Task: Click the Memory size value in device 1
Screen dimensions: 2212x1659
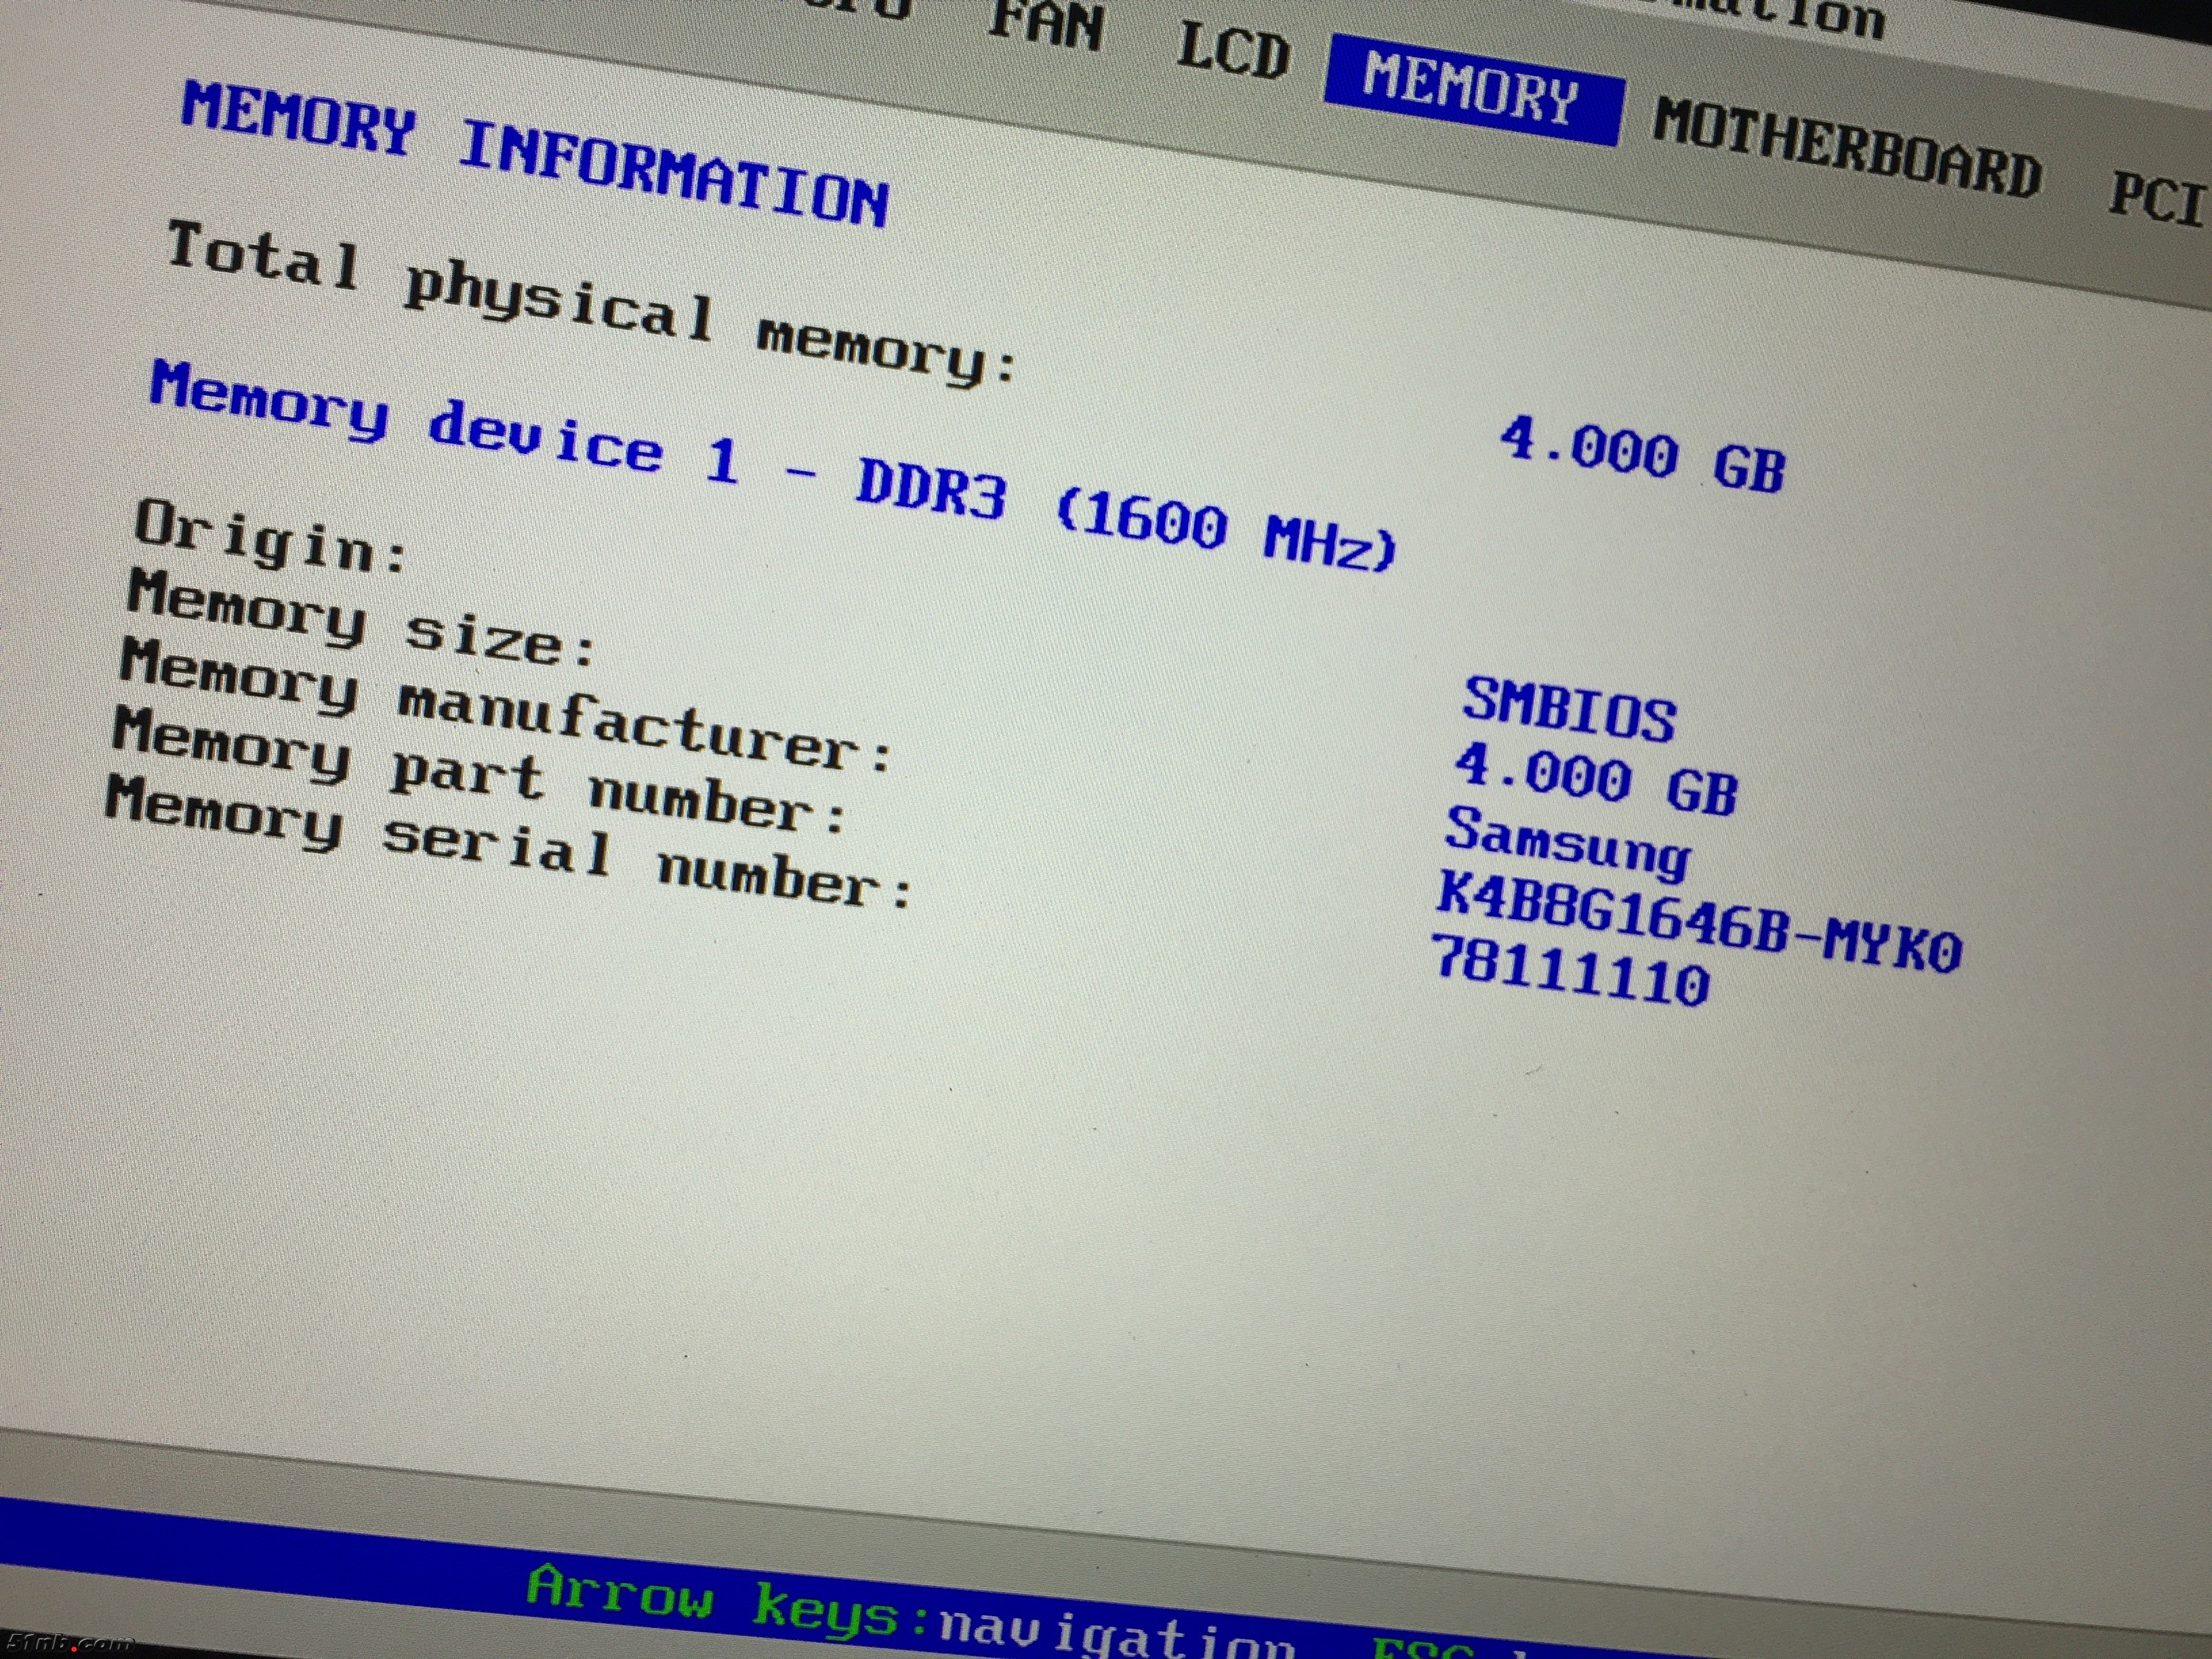Action: (1596, 780)
